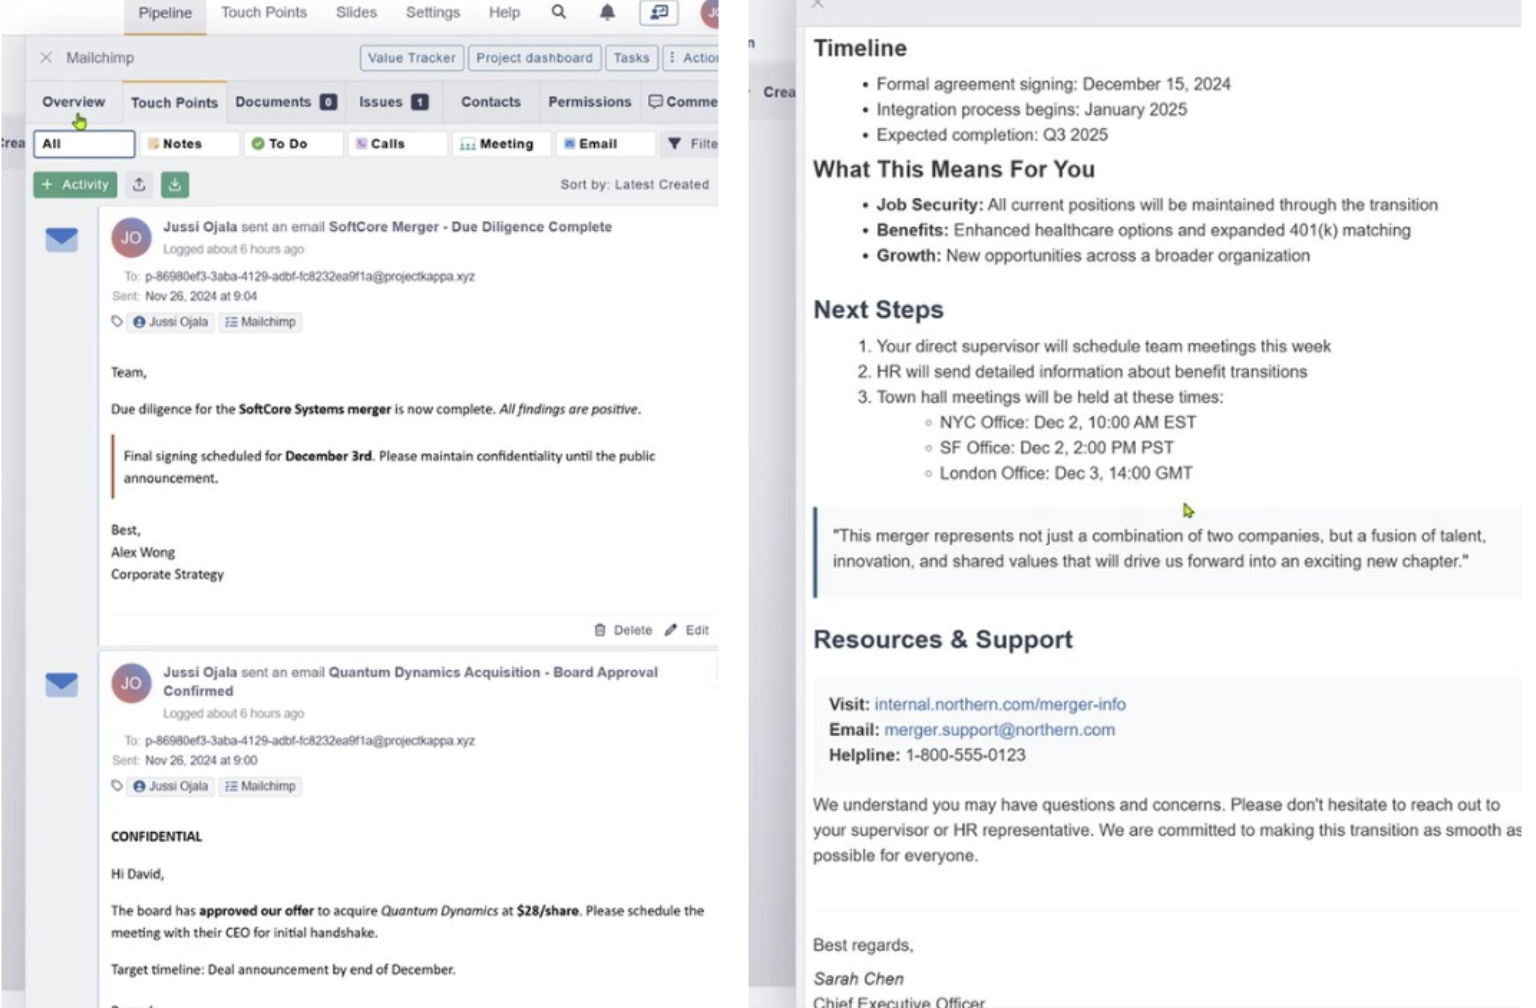This screenshot has width=1536, height=1008.
Task: Open the Actions menu
Action: click(692, 58)
